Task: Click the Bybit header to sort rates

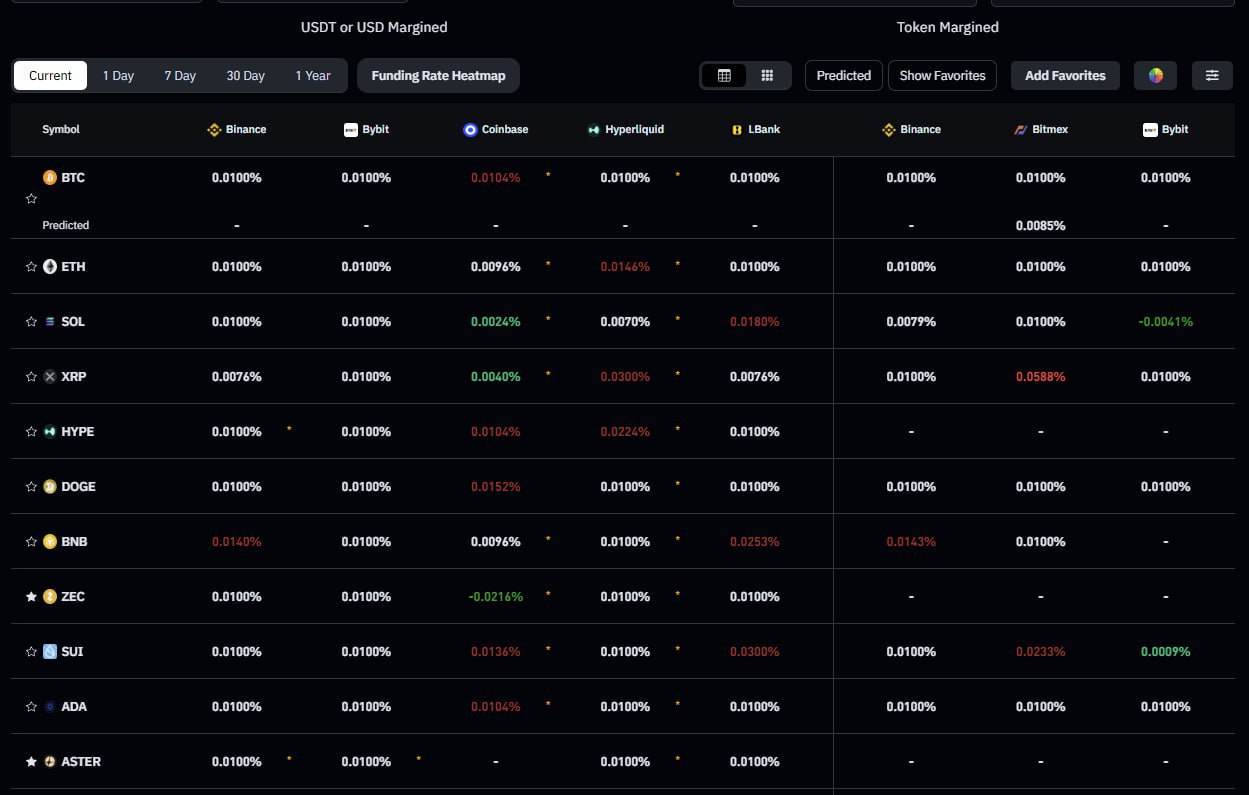Action: click(x=366, y=129)
